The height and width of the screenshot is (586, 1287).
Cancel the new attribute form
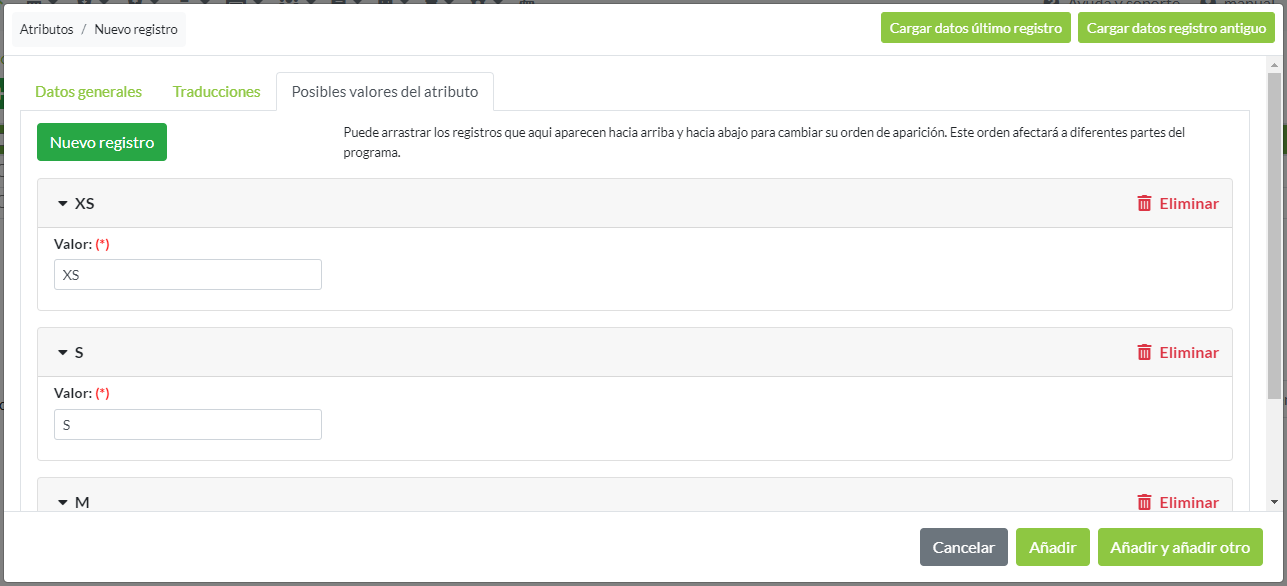[963, 547]
